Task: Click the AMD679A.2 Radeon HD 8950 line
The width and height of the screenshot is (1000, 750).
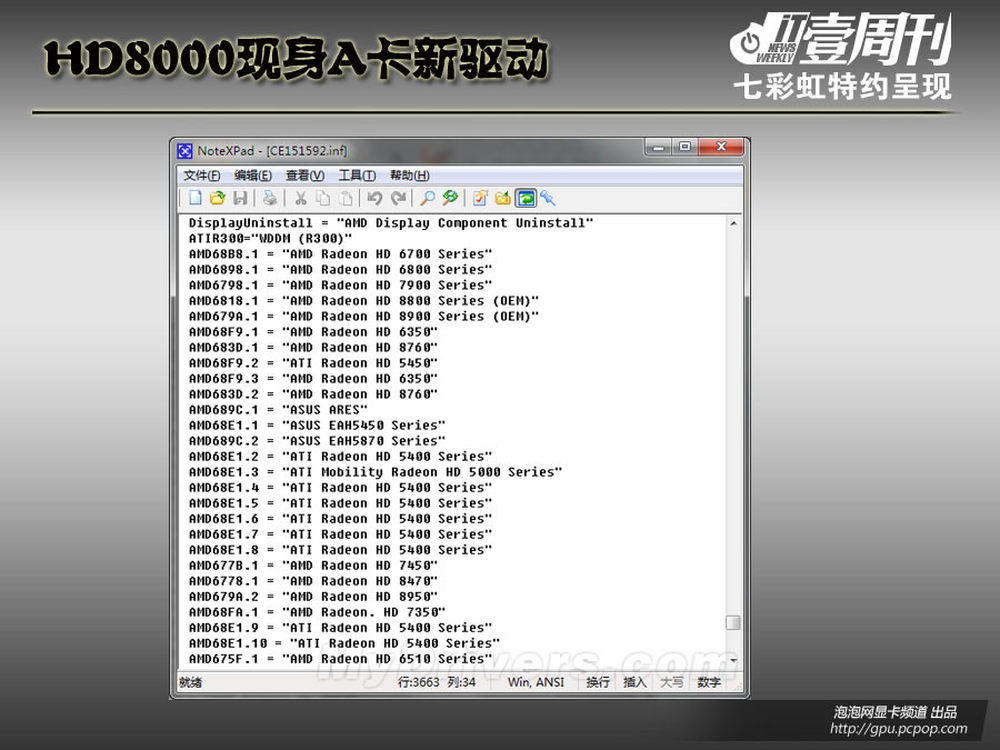Action: pos(313,596)
